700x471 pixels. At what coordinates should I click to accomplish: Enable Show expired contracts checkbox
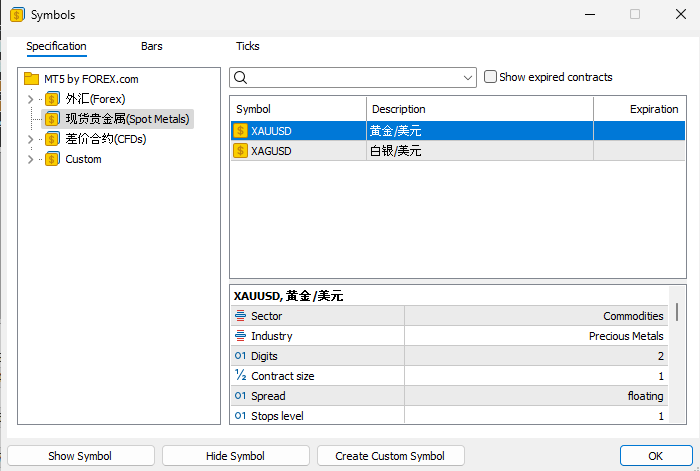tap(490, 77)
